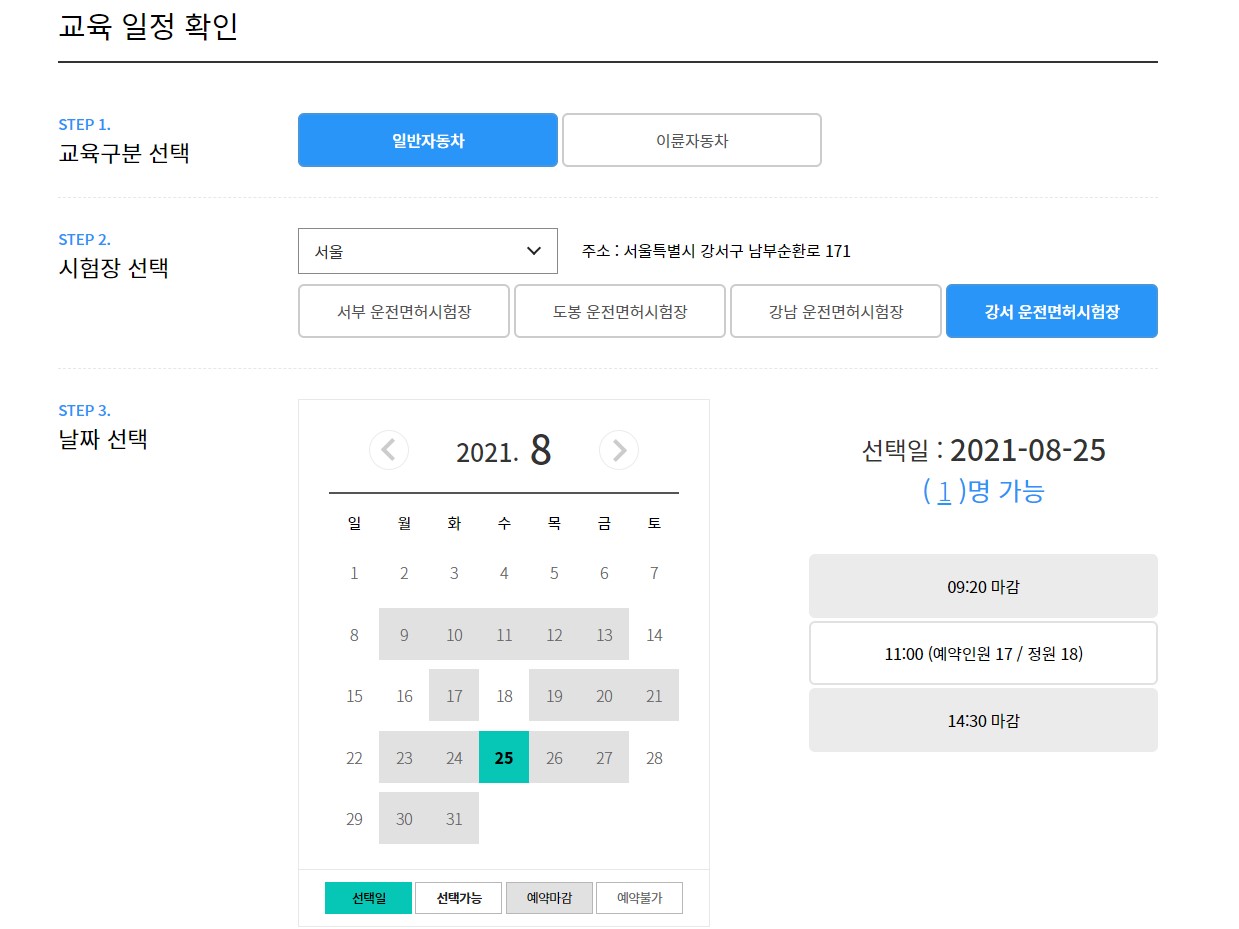Select August 16 on the calendar
Viewport: 1239px width, 929px height.
404,696
